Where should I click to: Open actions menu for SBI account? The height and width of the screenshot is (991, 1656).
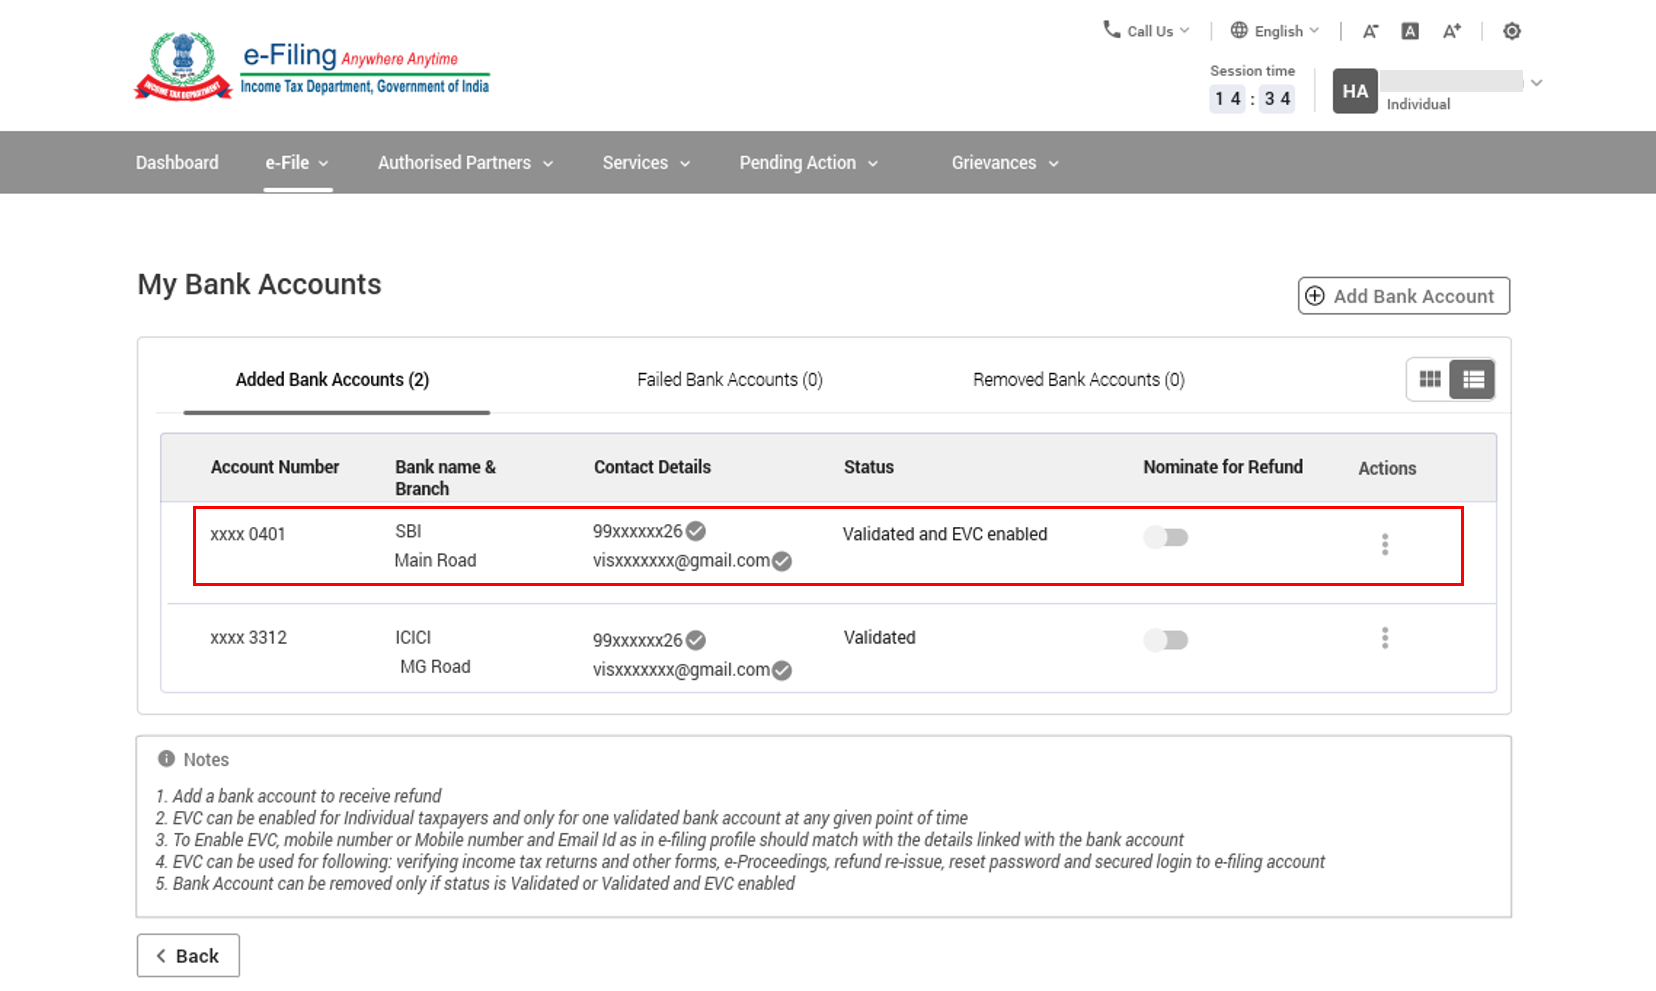1385,544
